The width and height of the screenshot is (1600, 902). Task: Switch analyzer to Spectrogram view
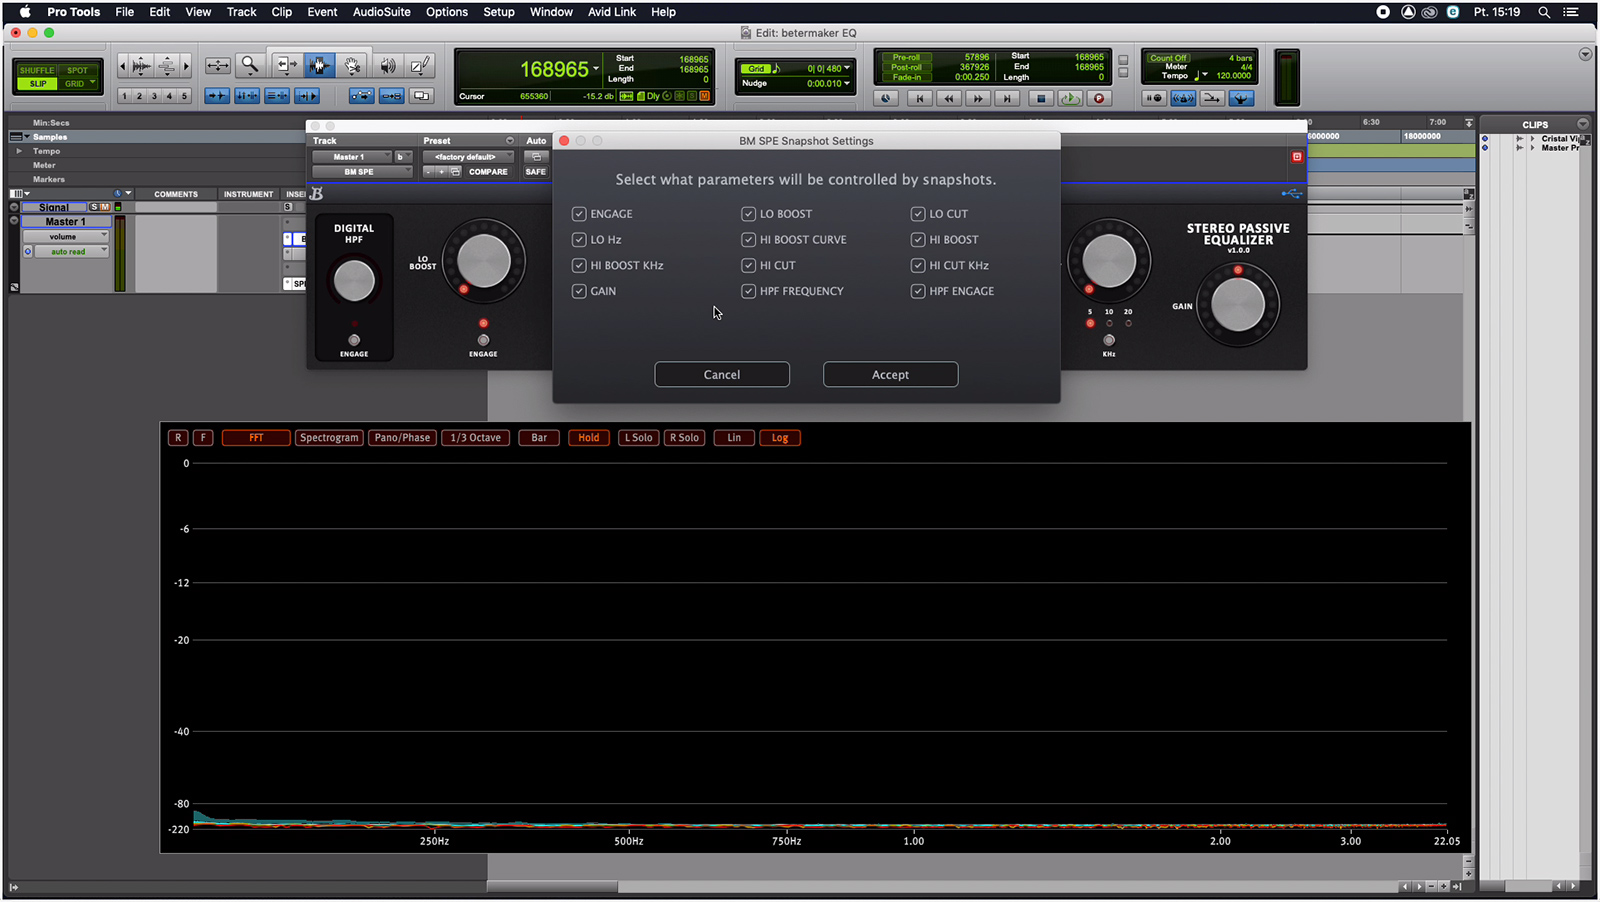click(329, 438)
